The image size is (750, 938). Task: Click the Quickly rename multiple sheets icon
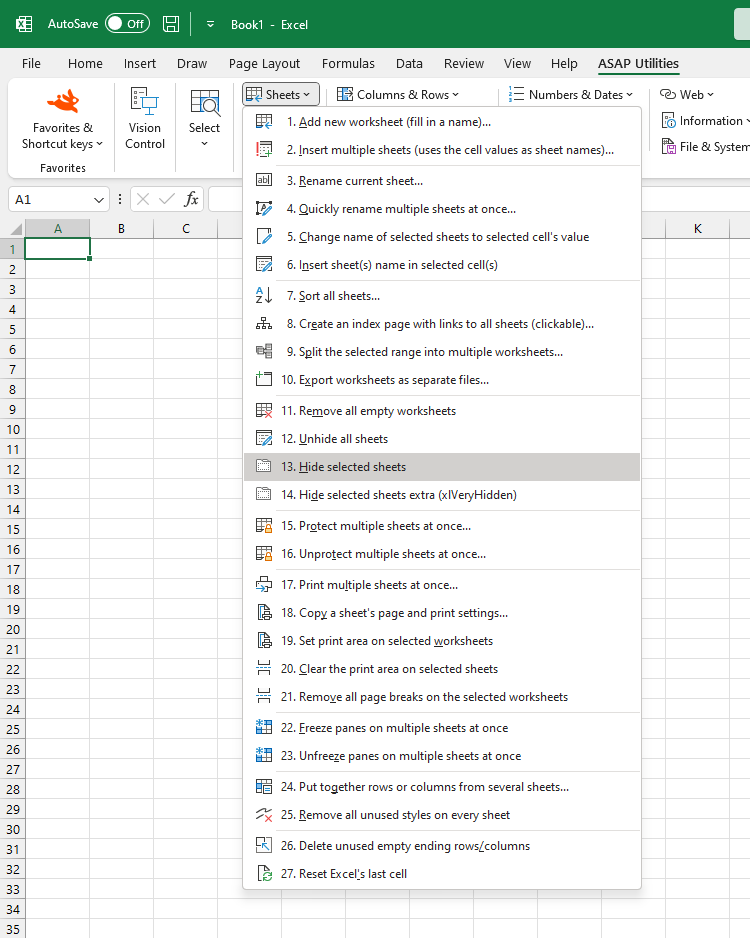(x=264, y=208)
